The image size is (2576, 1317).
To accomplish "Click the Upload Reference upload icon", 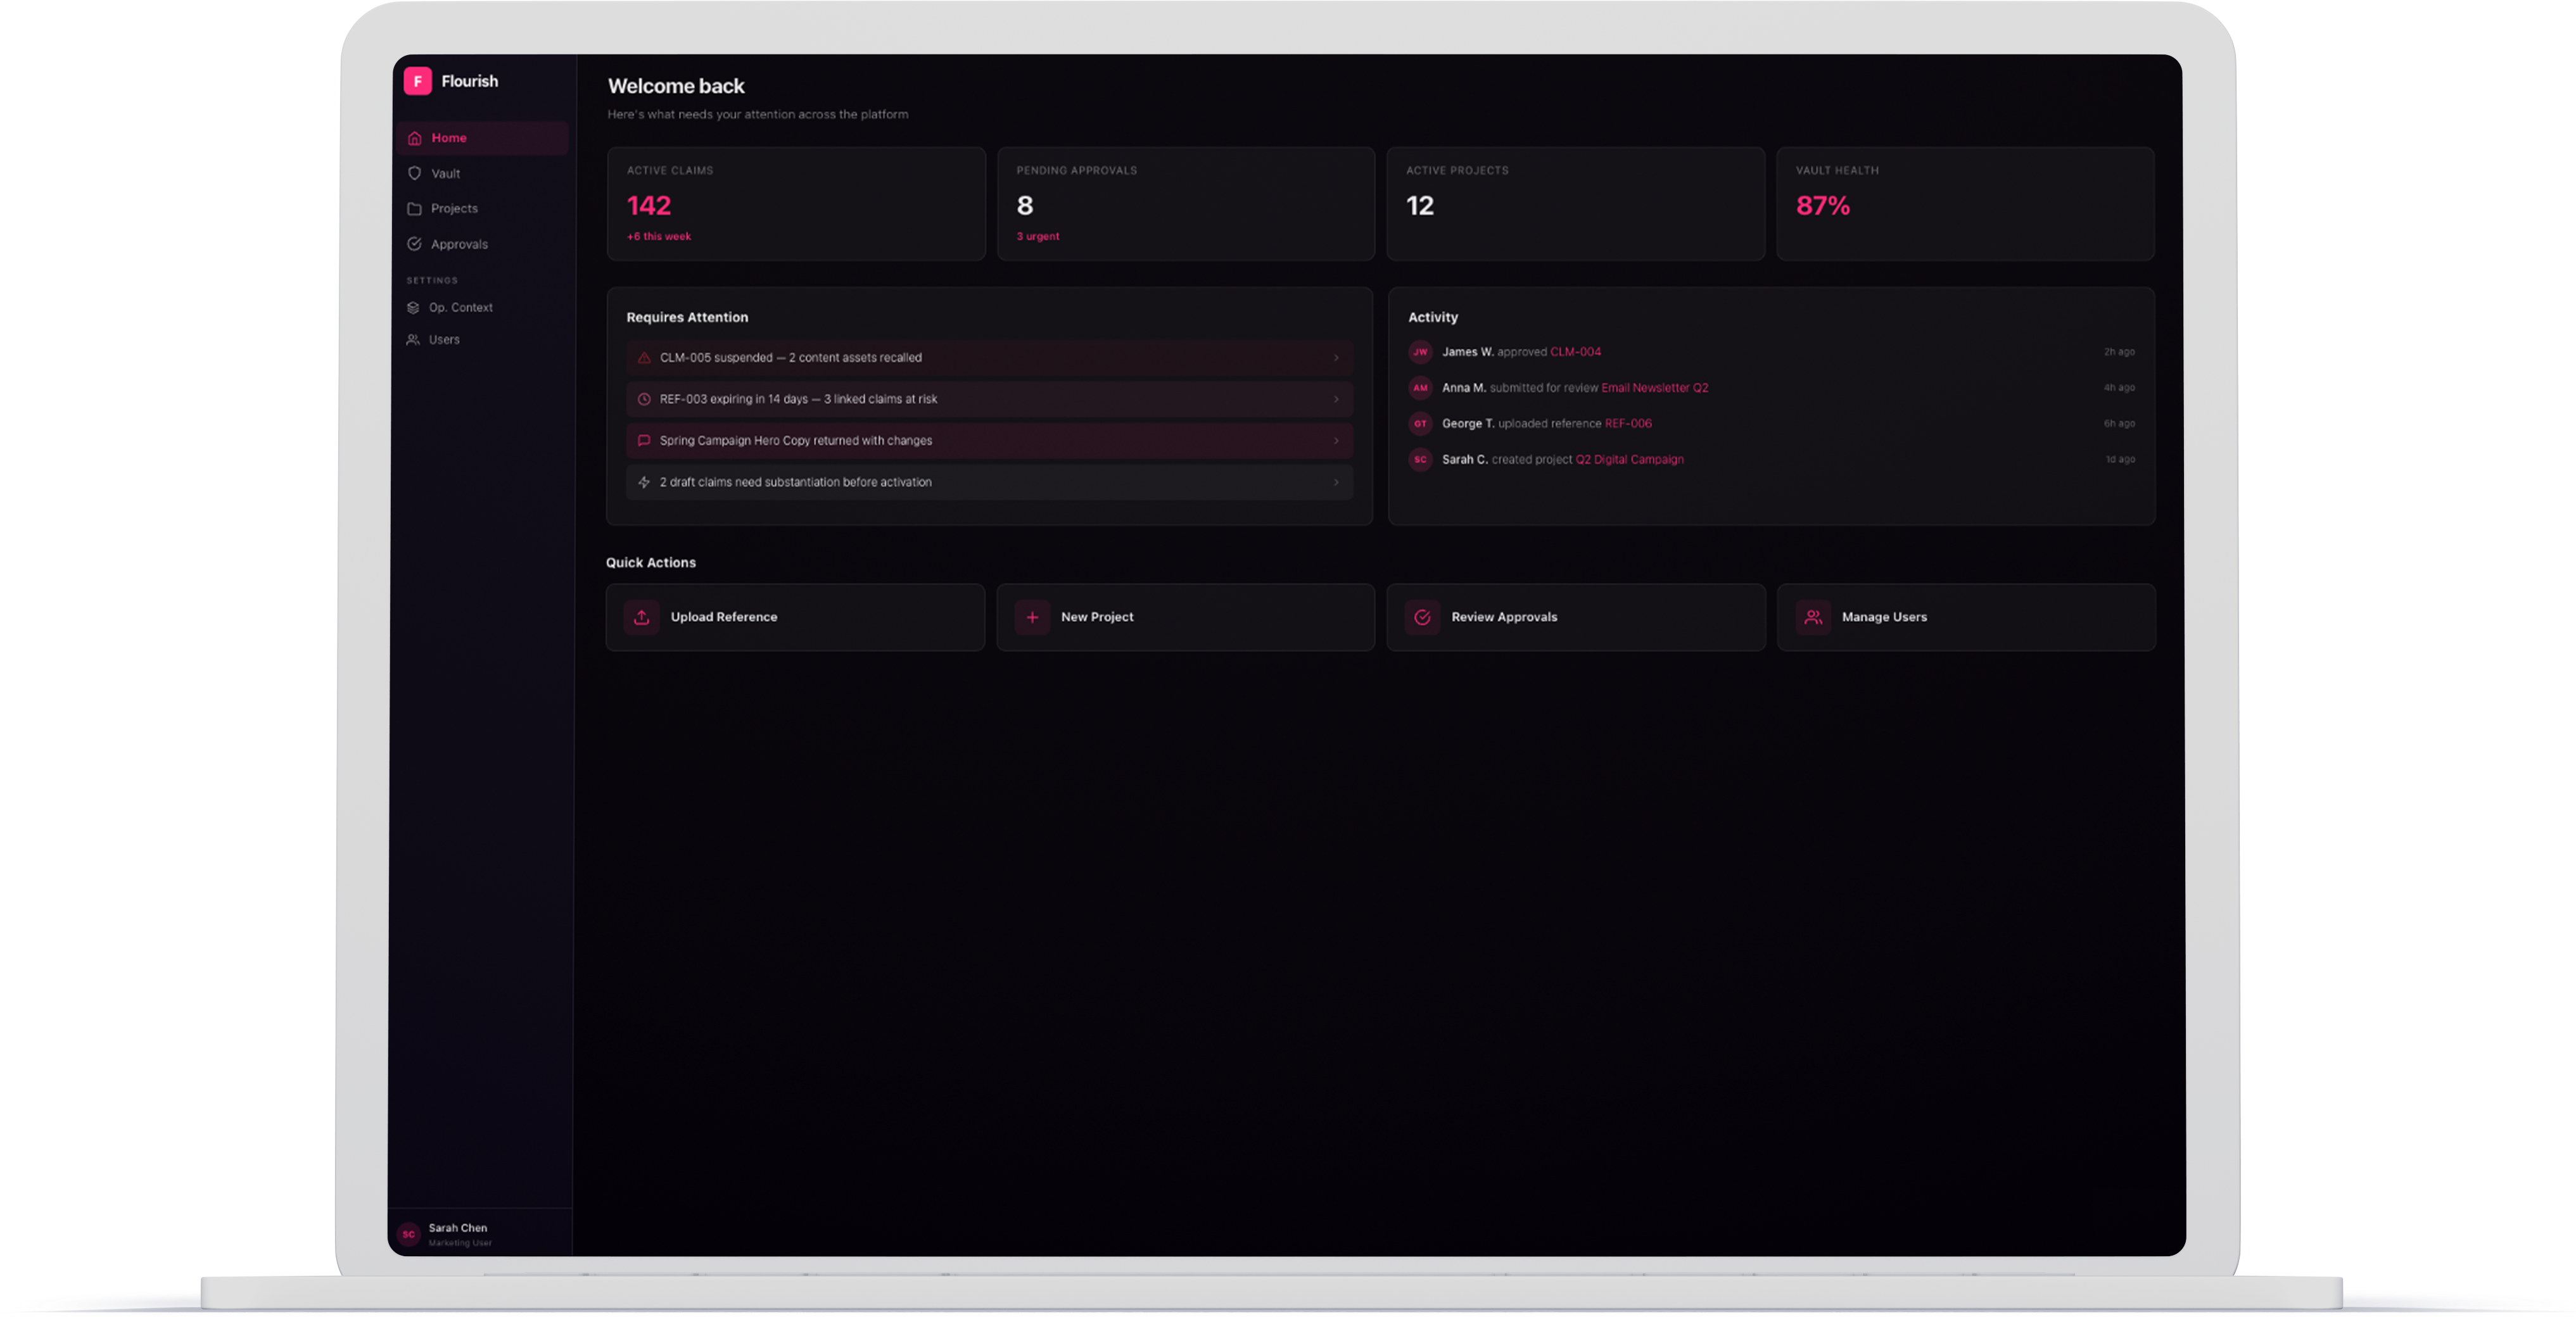I will coord(641,617).
